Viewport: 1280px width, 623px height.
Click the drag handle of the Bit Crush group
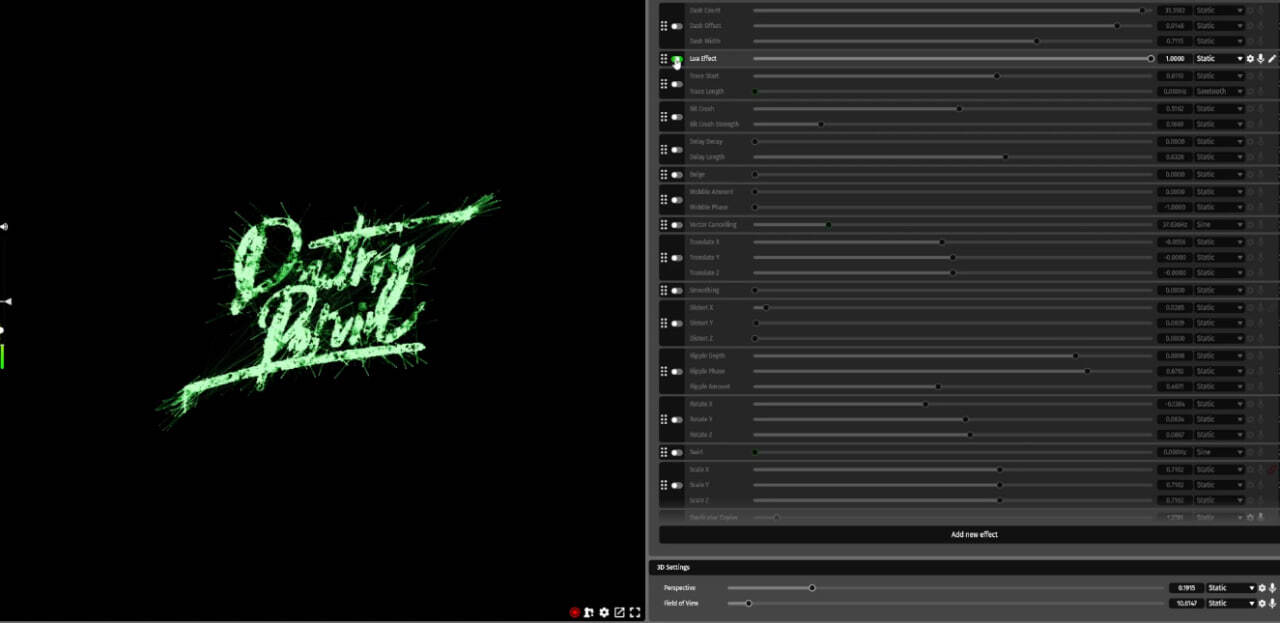click(x=664, y=117)
